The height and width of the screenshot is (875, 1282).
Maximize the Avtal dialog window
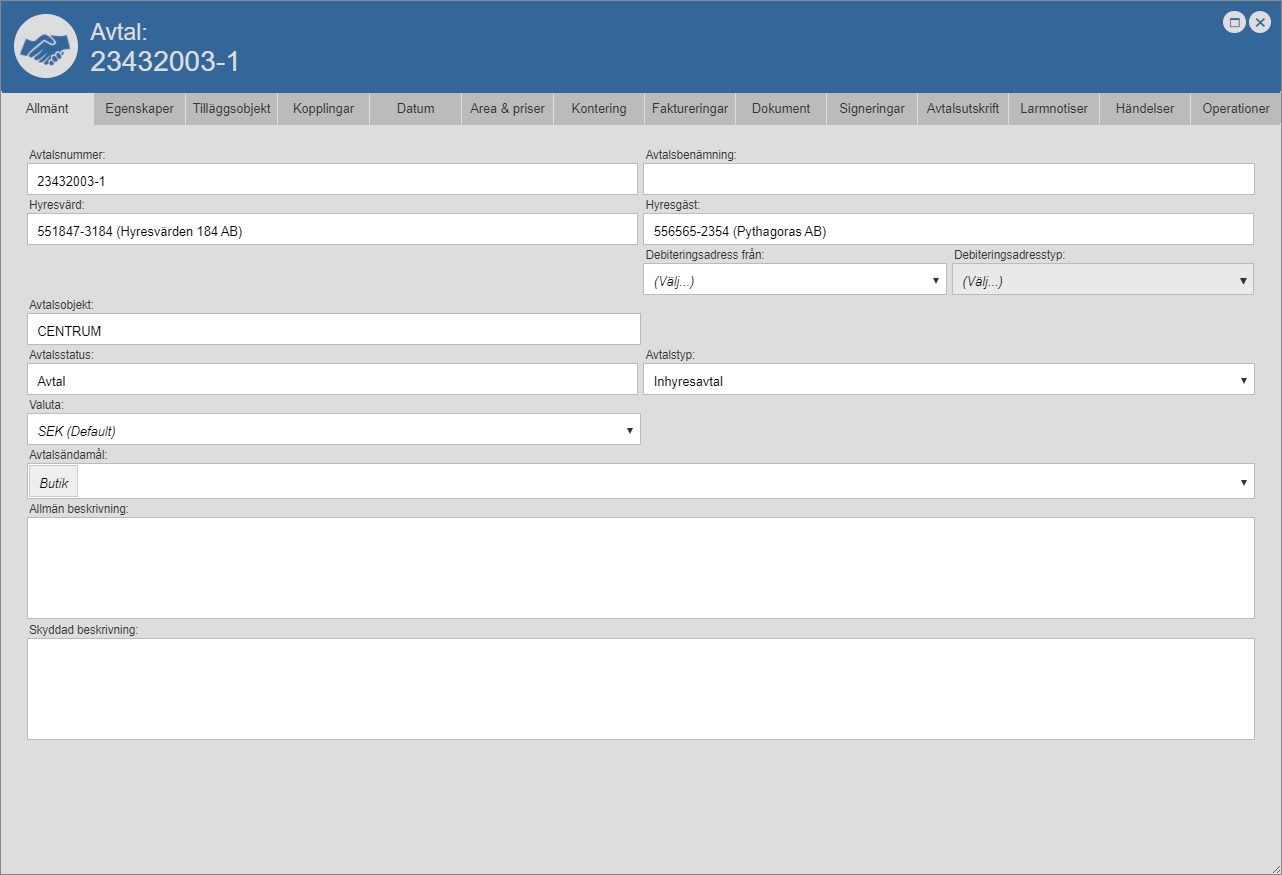tap(1234, 22)
